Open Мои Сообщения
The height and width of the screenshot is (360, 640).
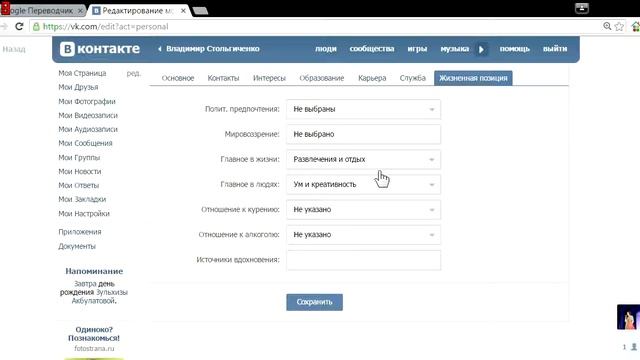click(85, 143)
